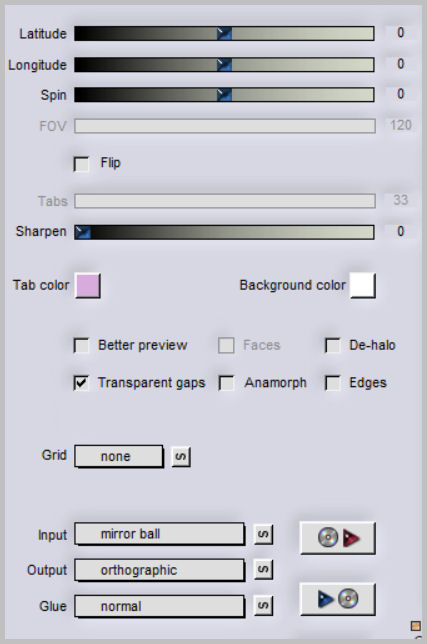Image resolution: width=427 pixels, height=644 pixels.
Task: Click the S button beside Input dropdown
Action: click(263, 534)
